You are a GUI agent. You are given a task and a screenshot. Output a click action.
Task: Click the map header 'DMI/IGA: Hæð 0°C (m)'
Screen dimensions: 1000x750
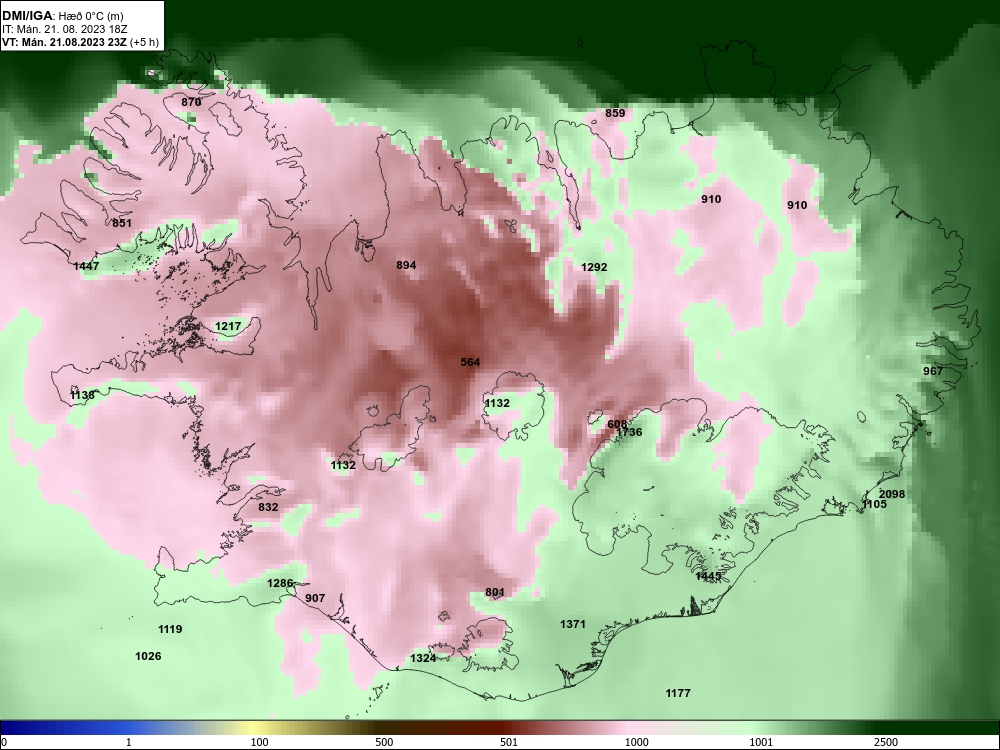tap(62, 16)
